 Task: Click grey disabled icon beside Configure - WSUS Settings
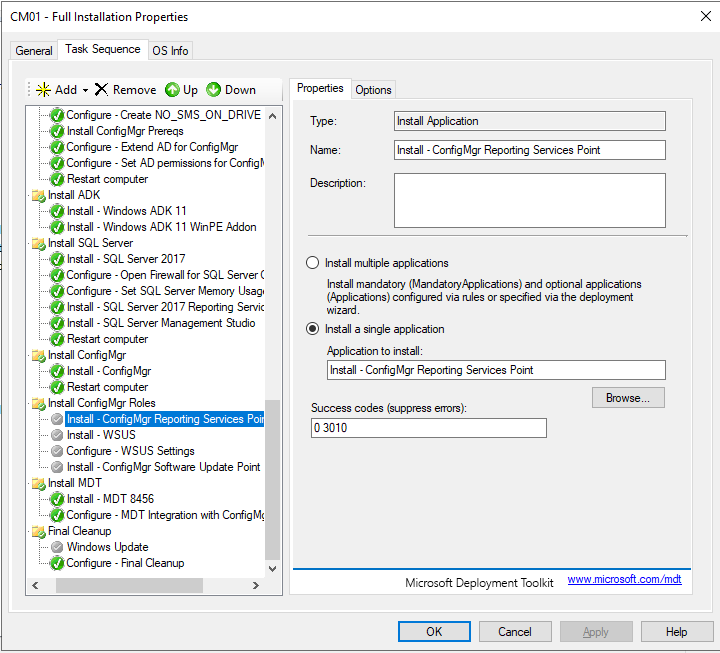click(57, 451)
